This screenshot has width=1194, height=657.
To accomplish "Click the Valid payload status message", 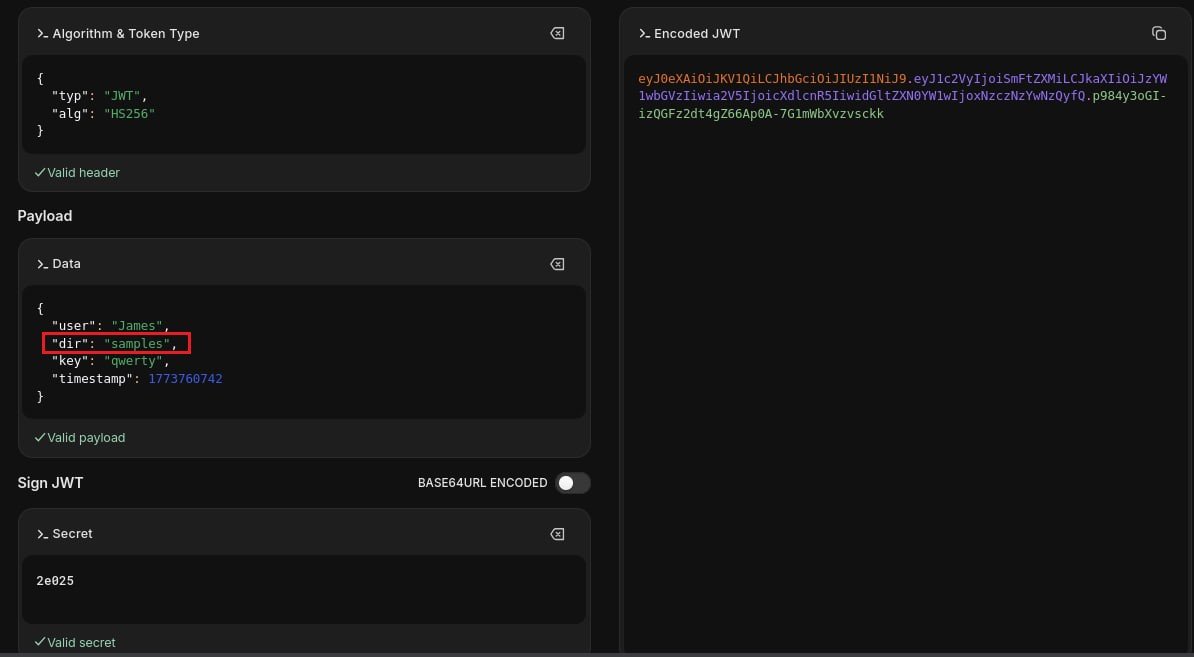I will (x=85, y=438).
